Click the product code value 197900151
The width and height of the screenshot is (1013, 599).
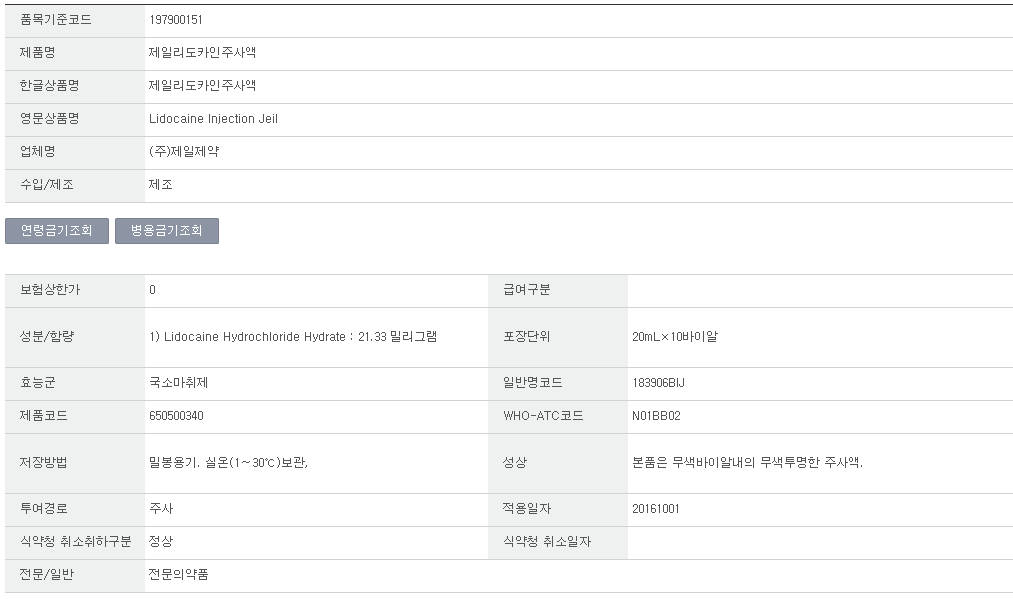tap(176, 20)
